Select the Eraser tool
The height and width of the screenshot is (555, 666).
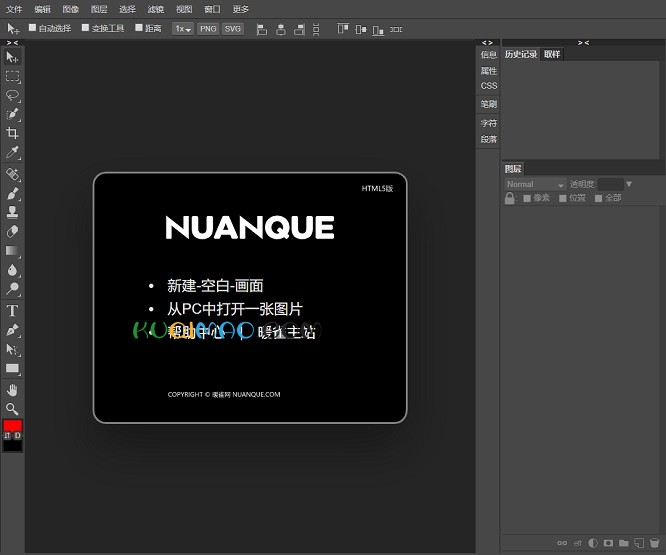tap(12, 231)
